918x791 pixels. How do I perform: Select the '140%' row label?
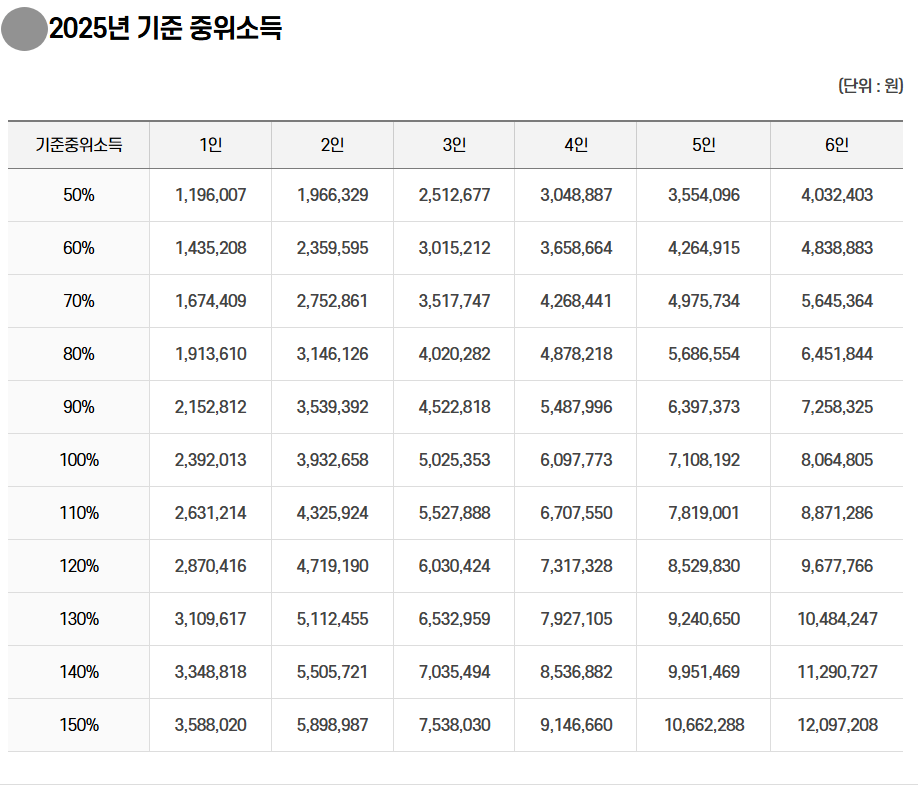point(79,672)
